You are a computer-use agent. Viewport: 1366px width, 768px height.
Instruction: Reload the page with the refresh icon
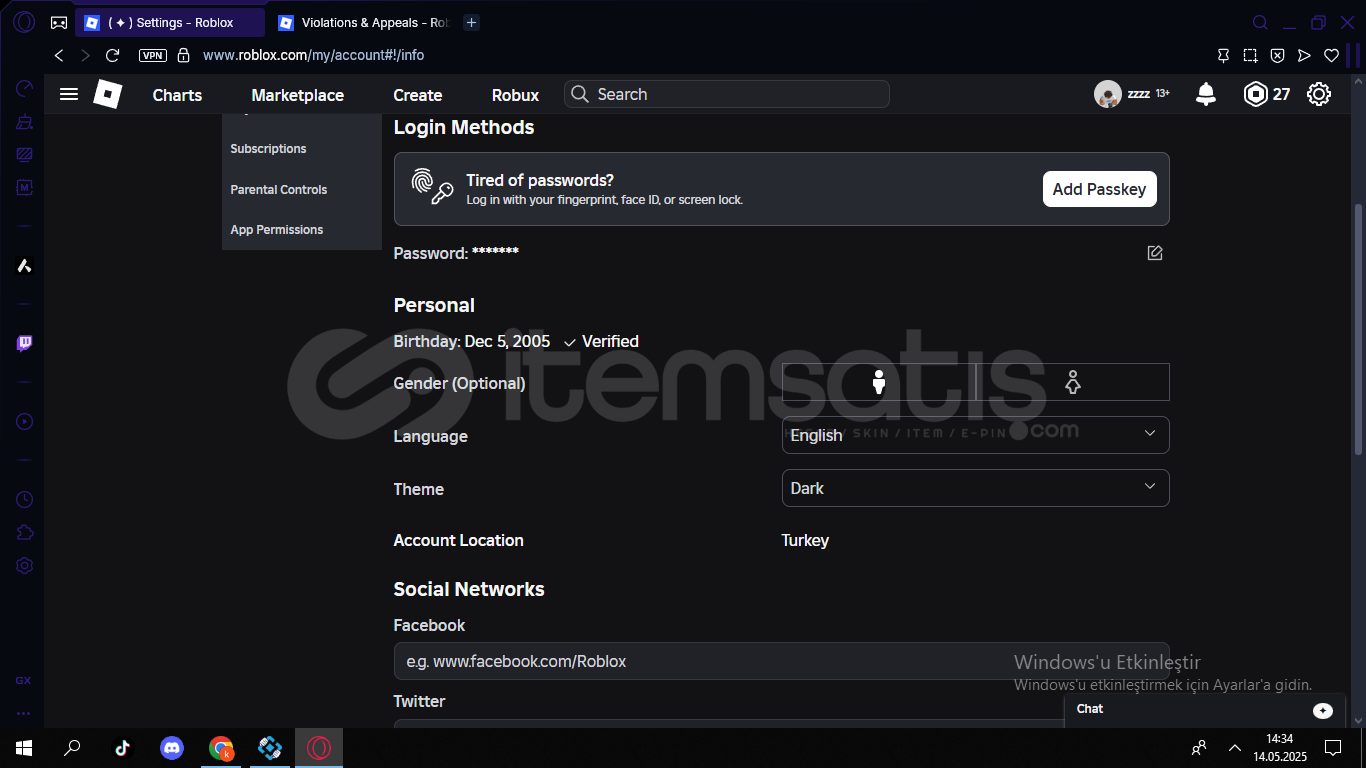[x=113, y=55]
